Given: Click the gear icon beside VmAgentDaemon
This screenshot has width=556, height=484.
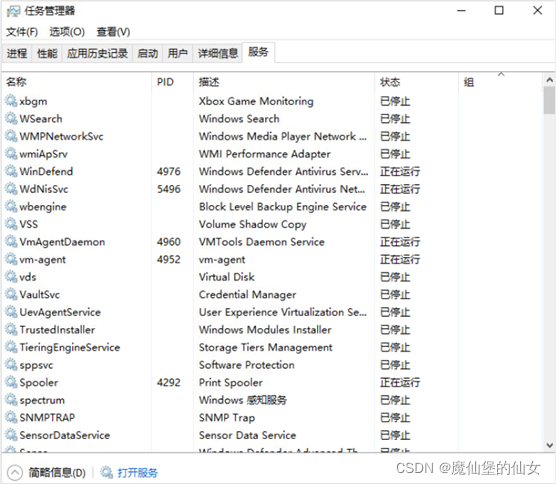Looking at the screenshot, I should [11, 241].
